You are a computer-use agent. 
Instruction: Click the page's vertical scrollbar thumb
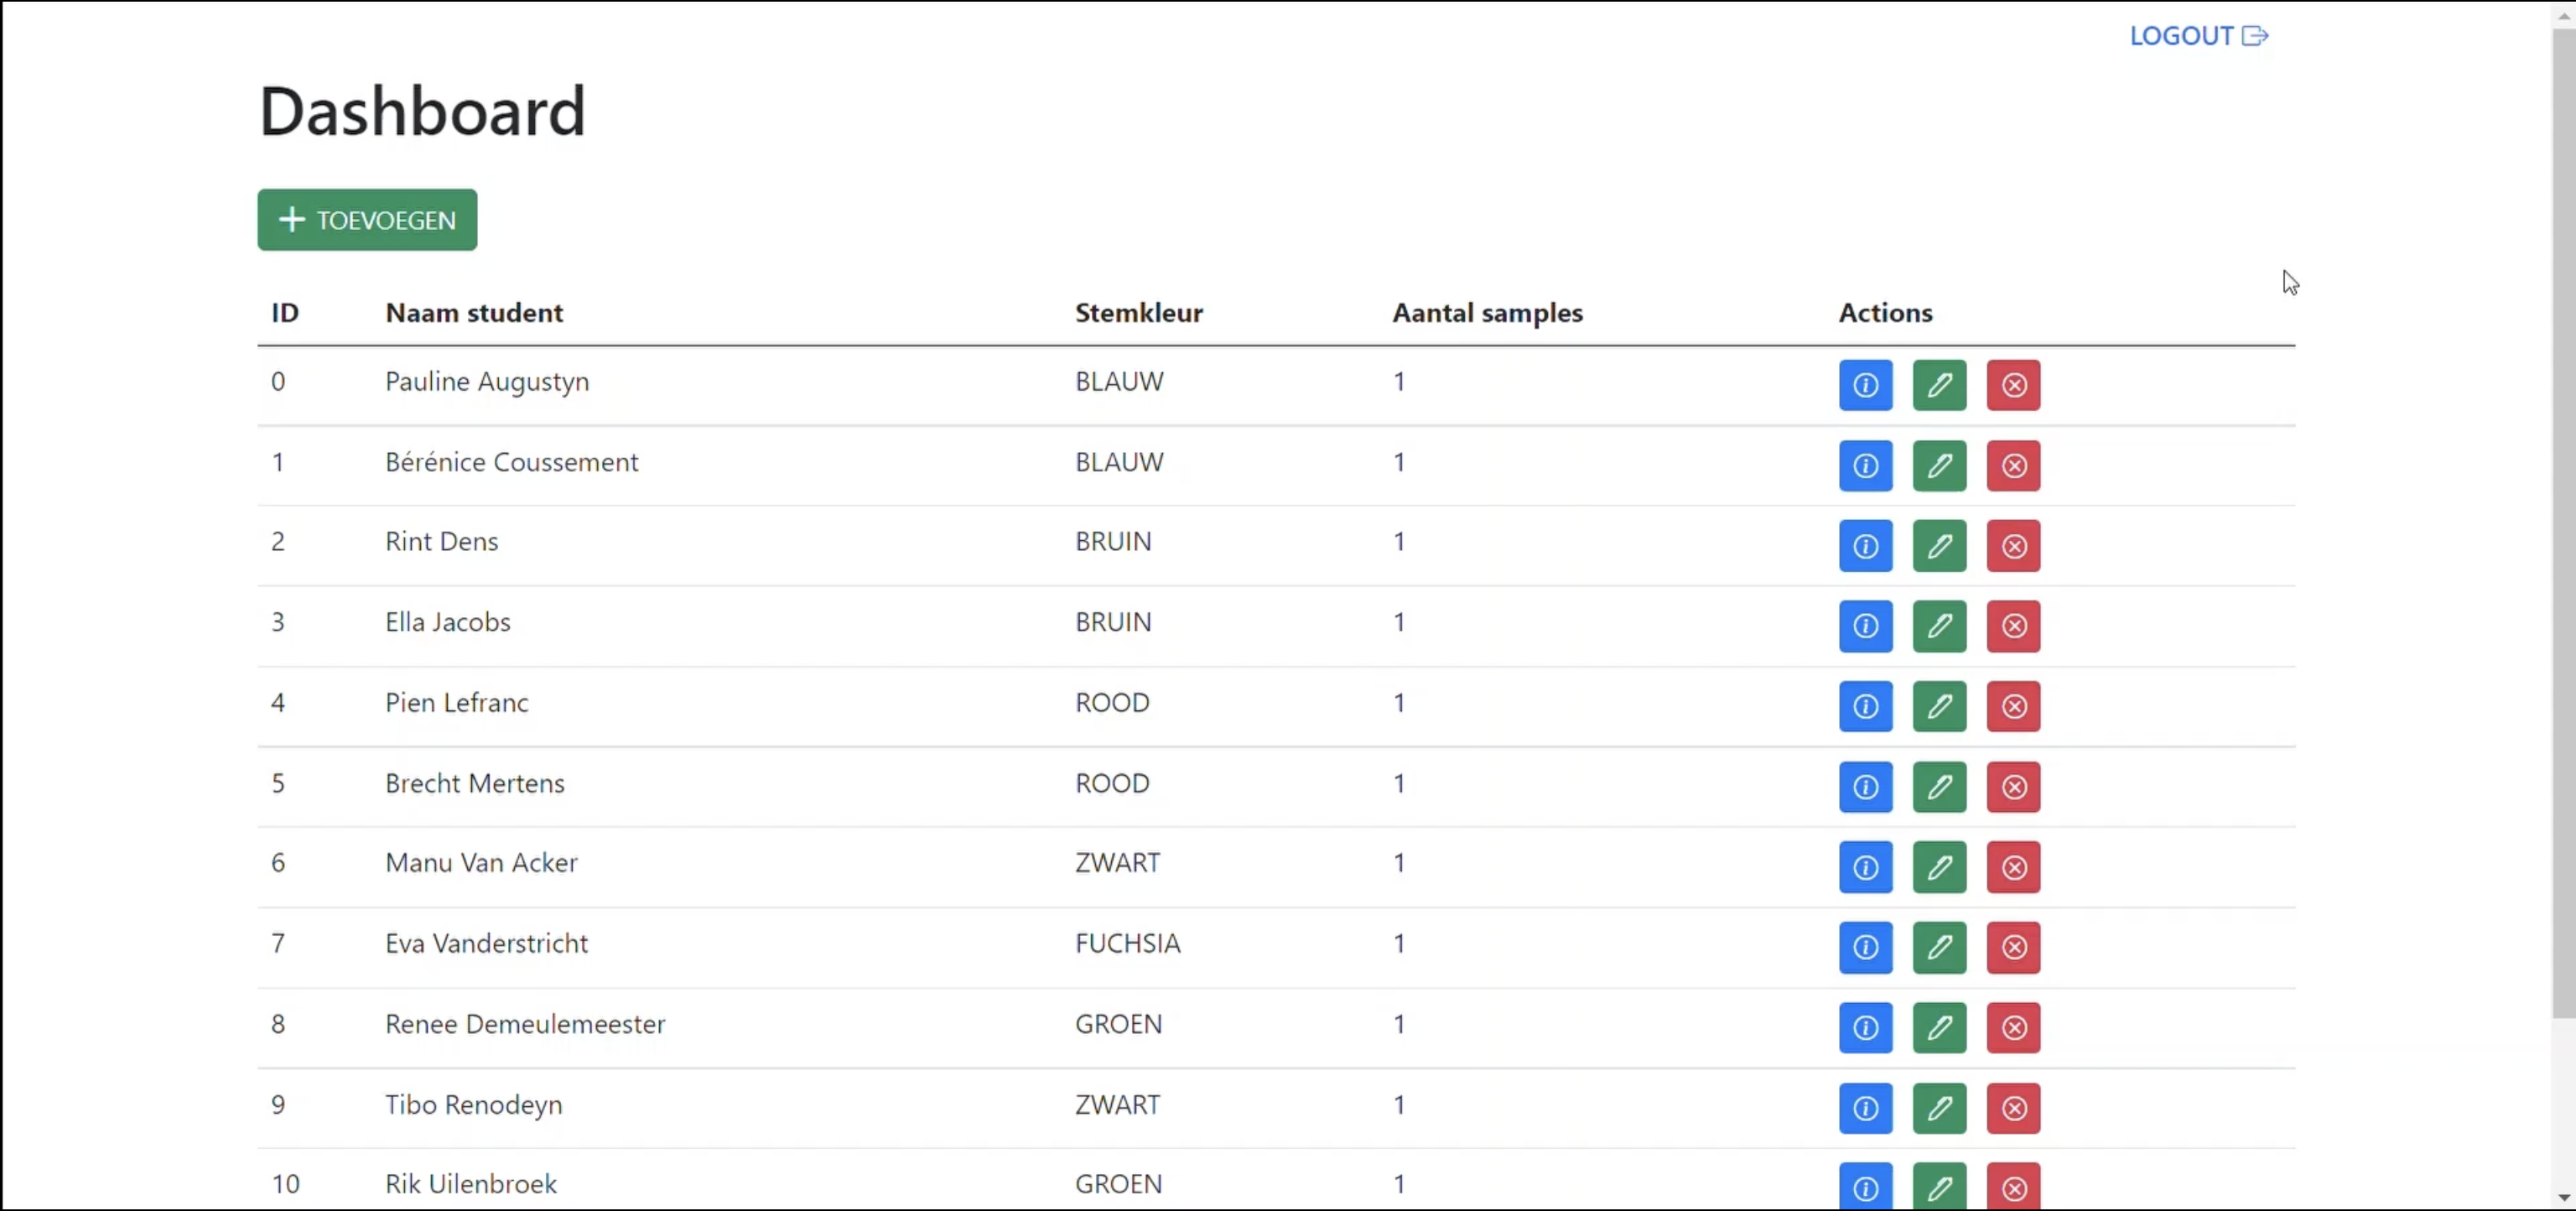[x=2563, y=525]
